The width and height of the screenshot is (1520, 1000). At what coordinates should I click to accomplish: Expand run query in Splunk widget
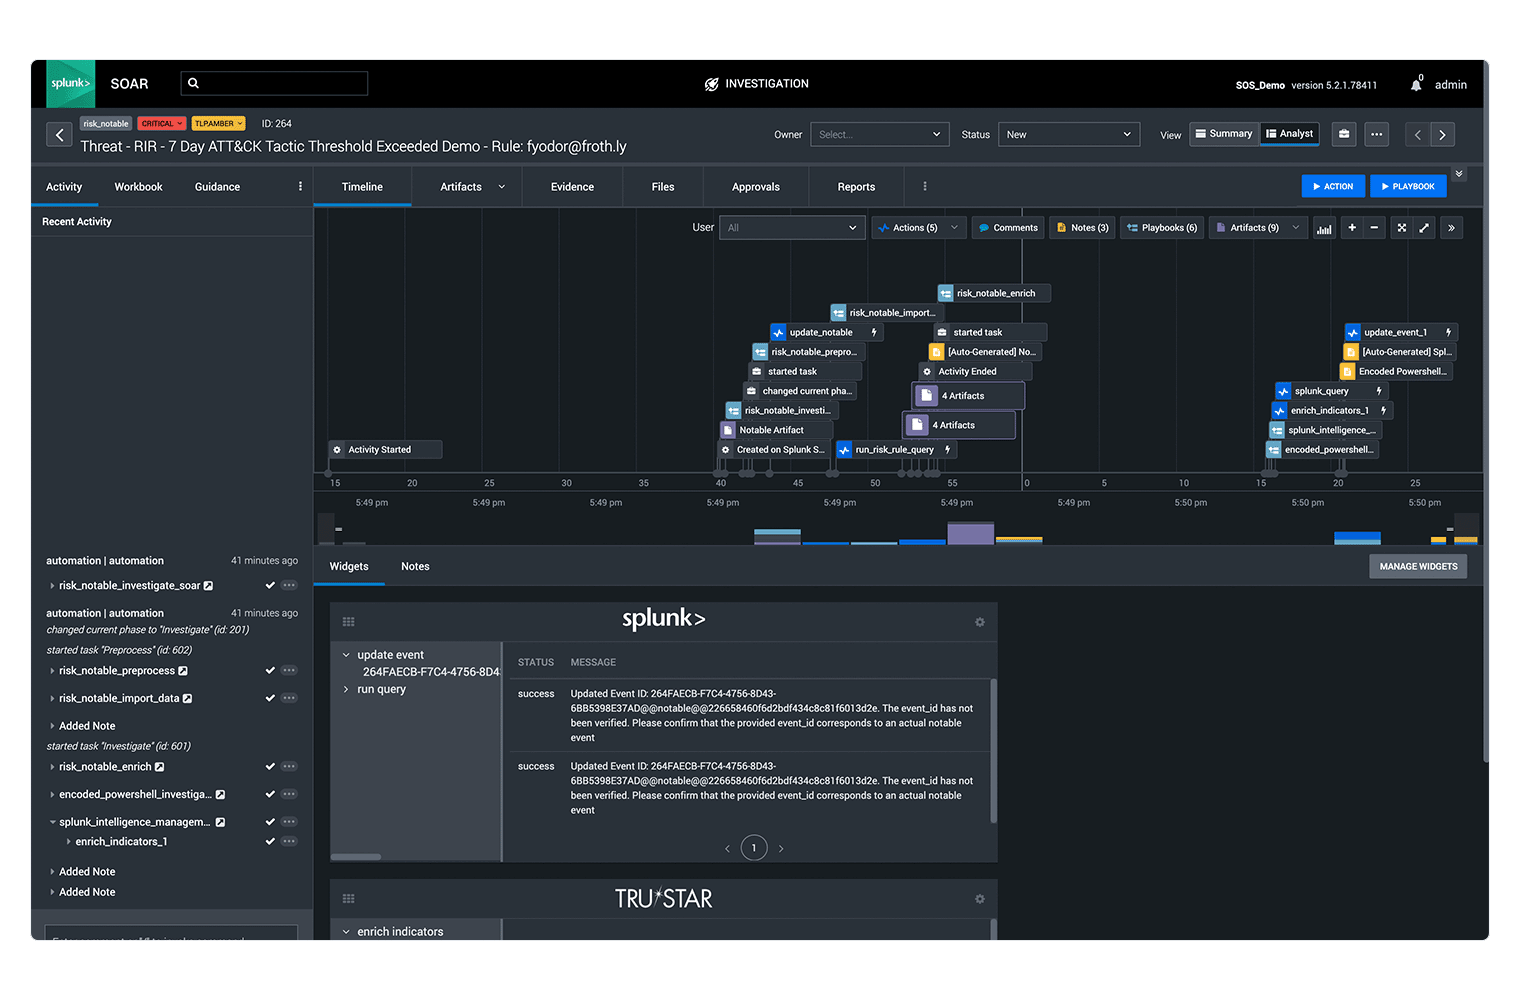[346, 689]
